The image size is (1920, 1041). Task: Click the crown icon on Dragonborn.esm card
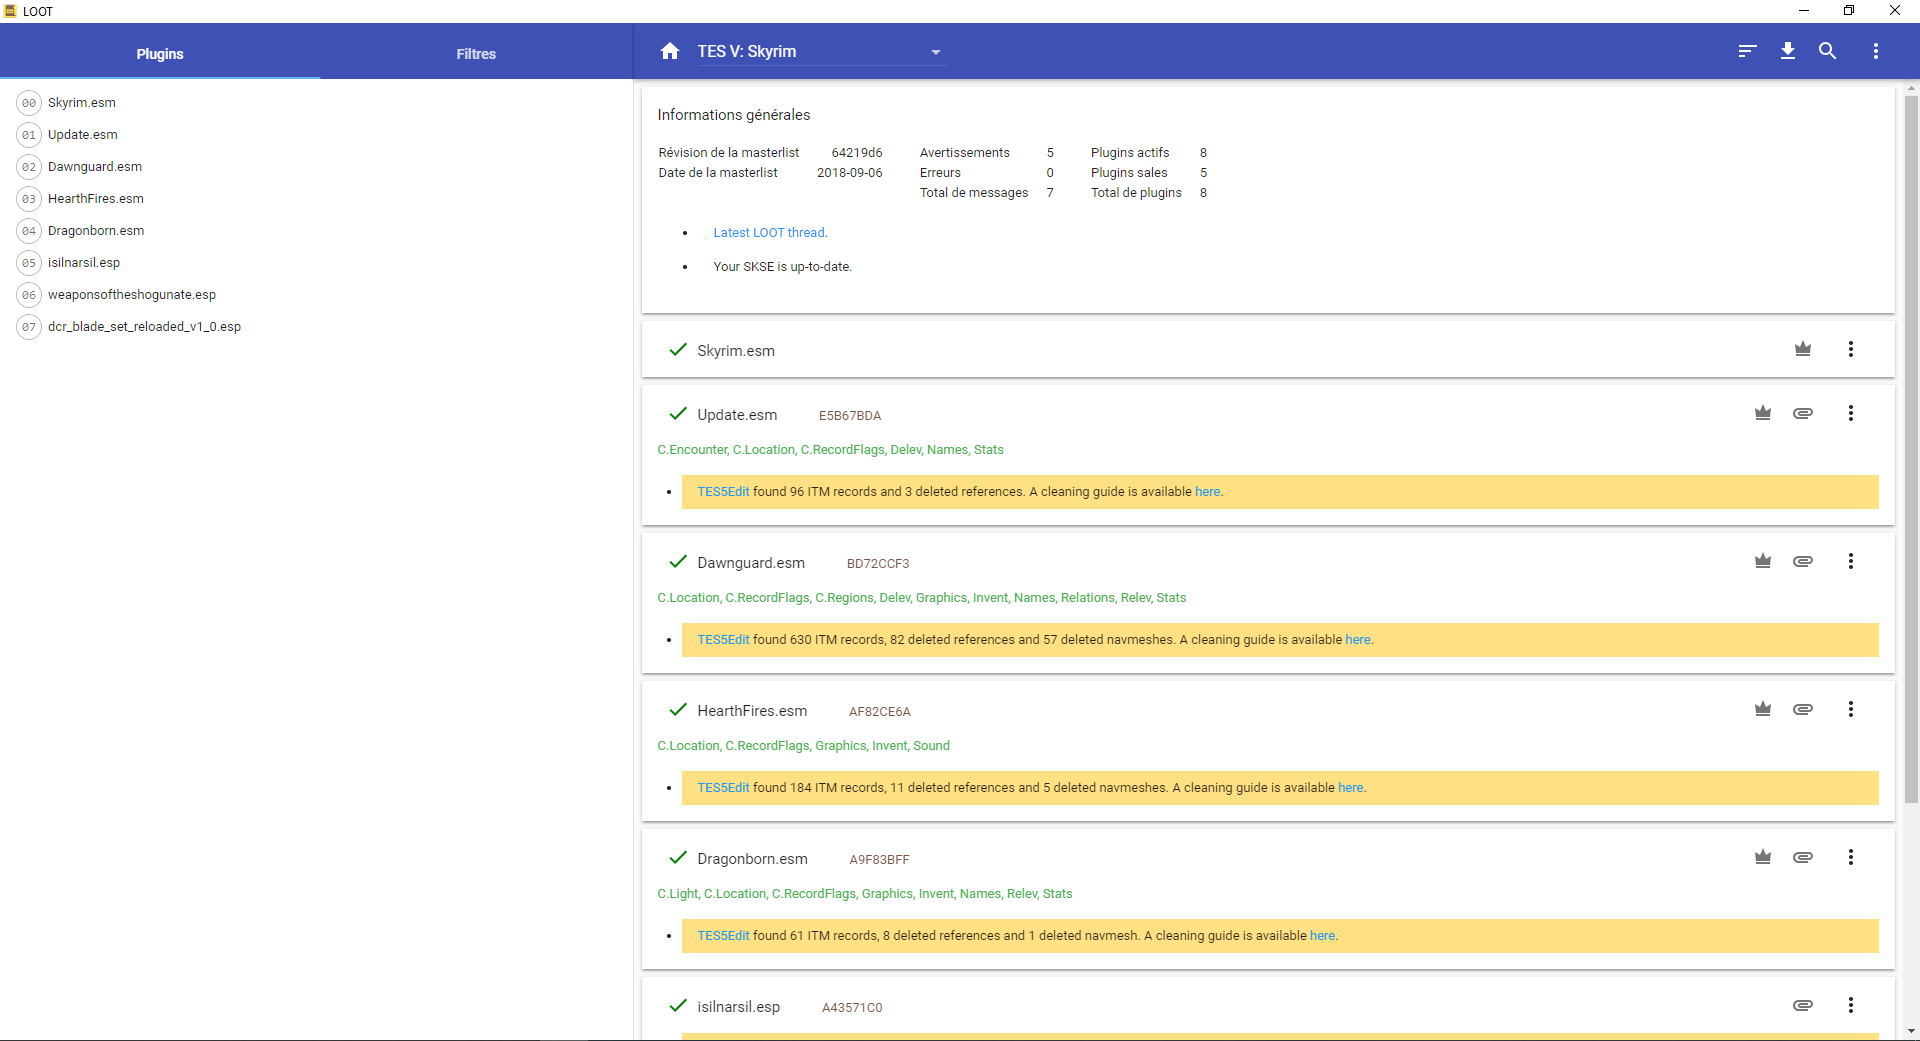point(1762,857)
